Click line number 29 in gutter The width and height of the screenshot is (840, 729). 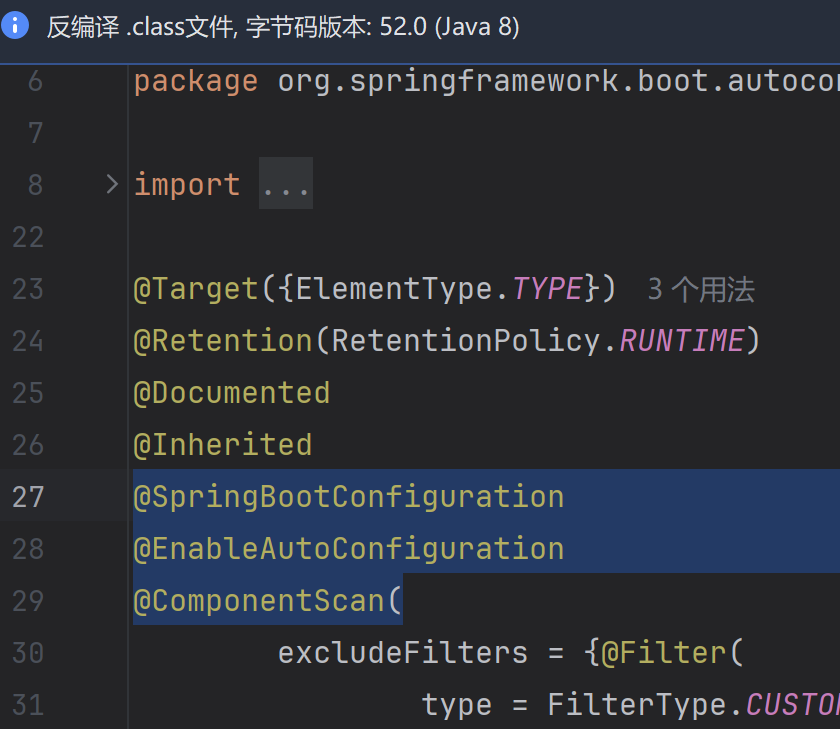[x=28, y=601]
